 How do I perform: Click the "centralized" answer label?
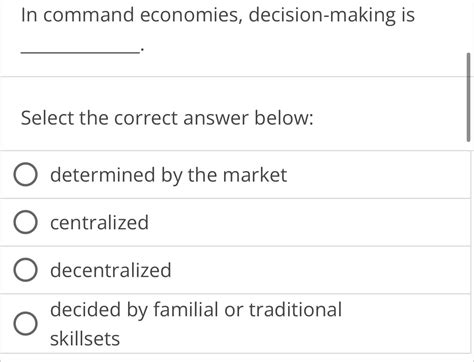(x=99, y=223)
